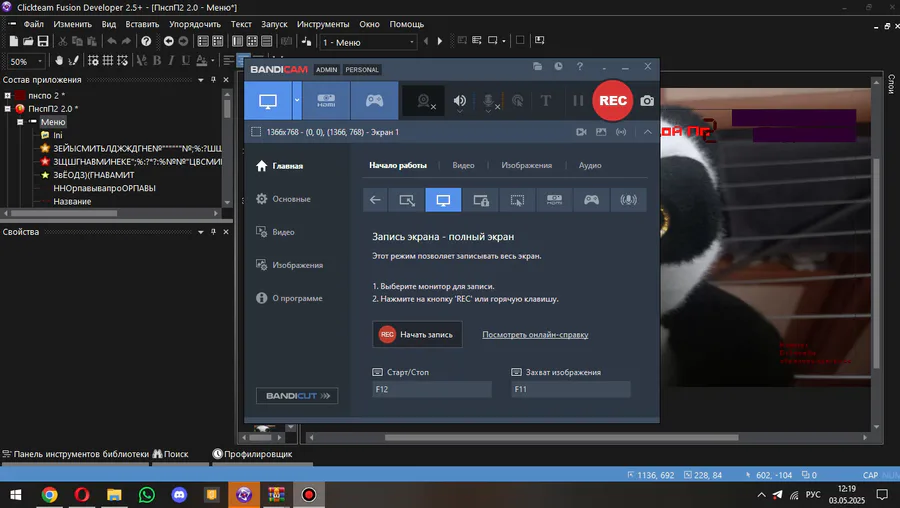Take a screenshot with the camera icon
Viewport: 900px width, 508px height.
coord(647,101)
